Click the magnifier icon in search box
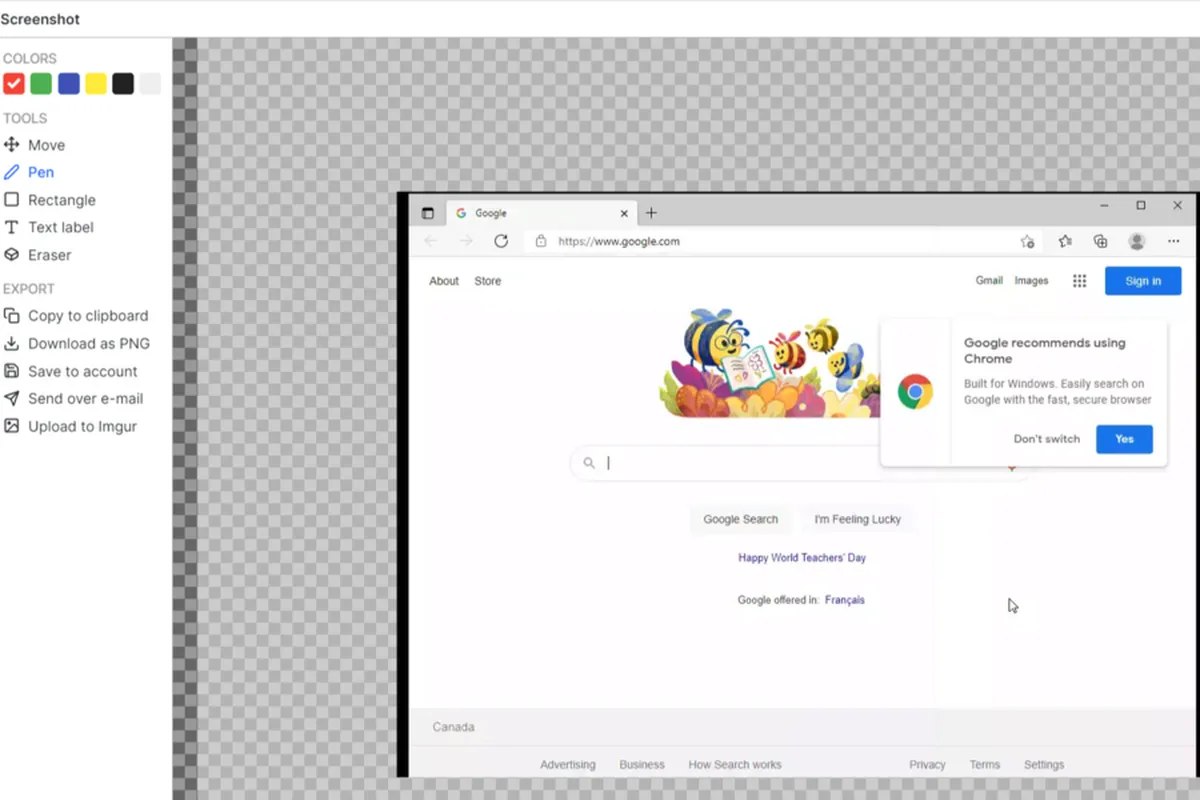The image size is (1200, 800). pos(589,463)
